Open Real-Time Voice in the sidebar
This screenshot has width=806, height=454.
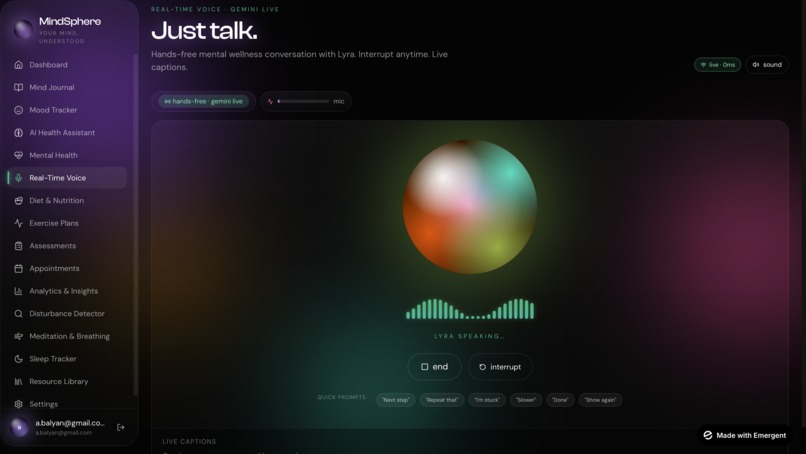[67, 178]
